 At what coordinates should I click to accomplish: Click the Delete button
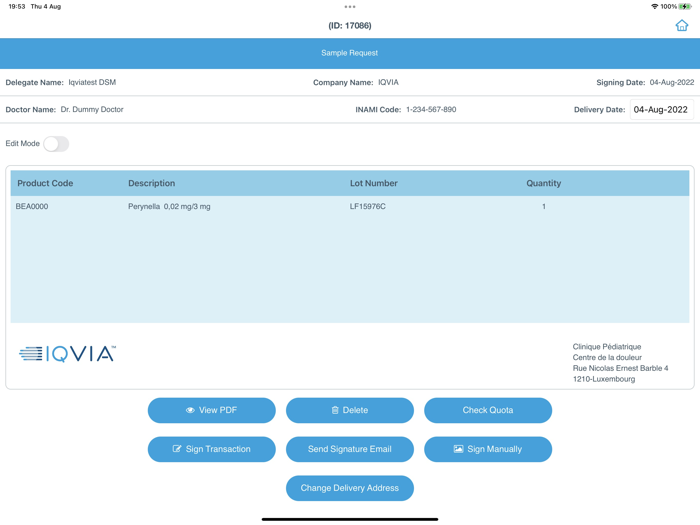[350, 410]
